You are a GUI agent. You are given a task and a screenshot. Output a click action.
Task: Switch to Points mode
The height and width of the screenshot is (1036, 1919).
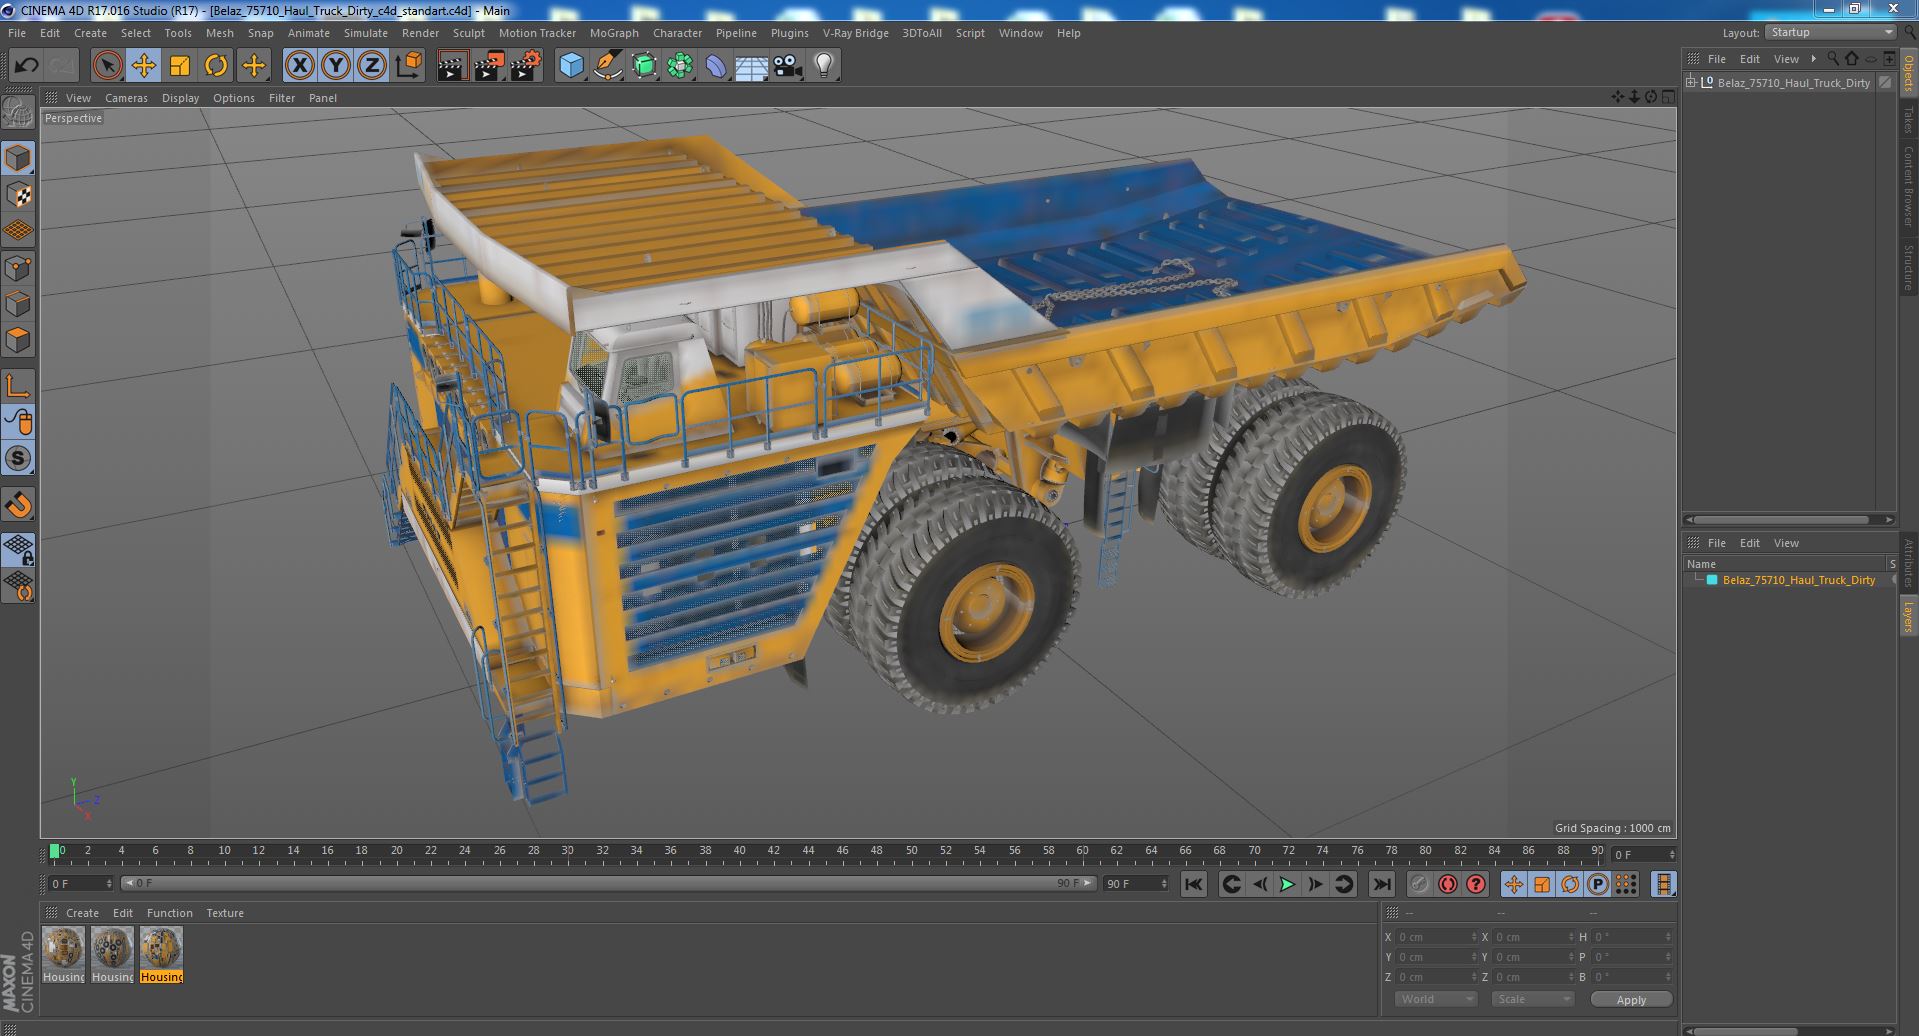click(18, 268)
